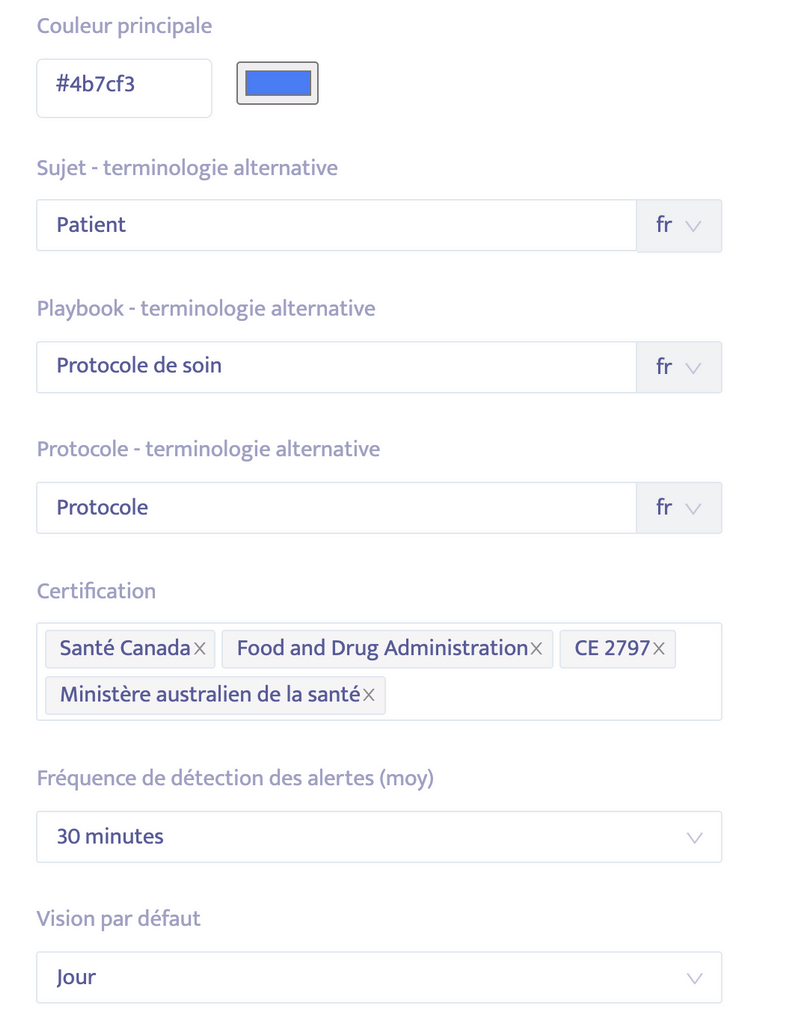Open language dropdown for Protocole terminology

(679, 508)
